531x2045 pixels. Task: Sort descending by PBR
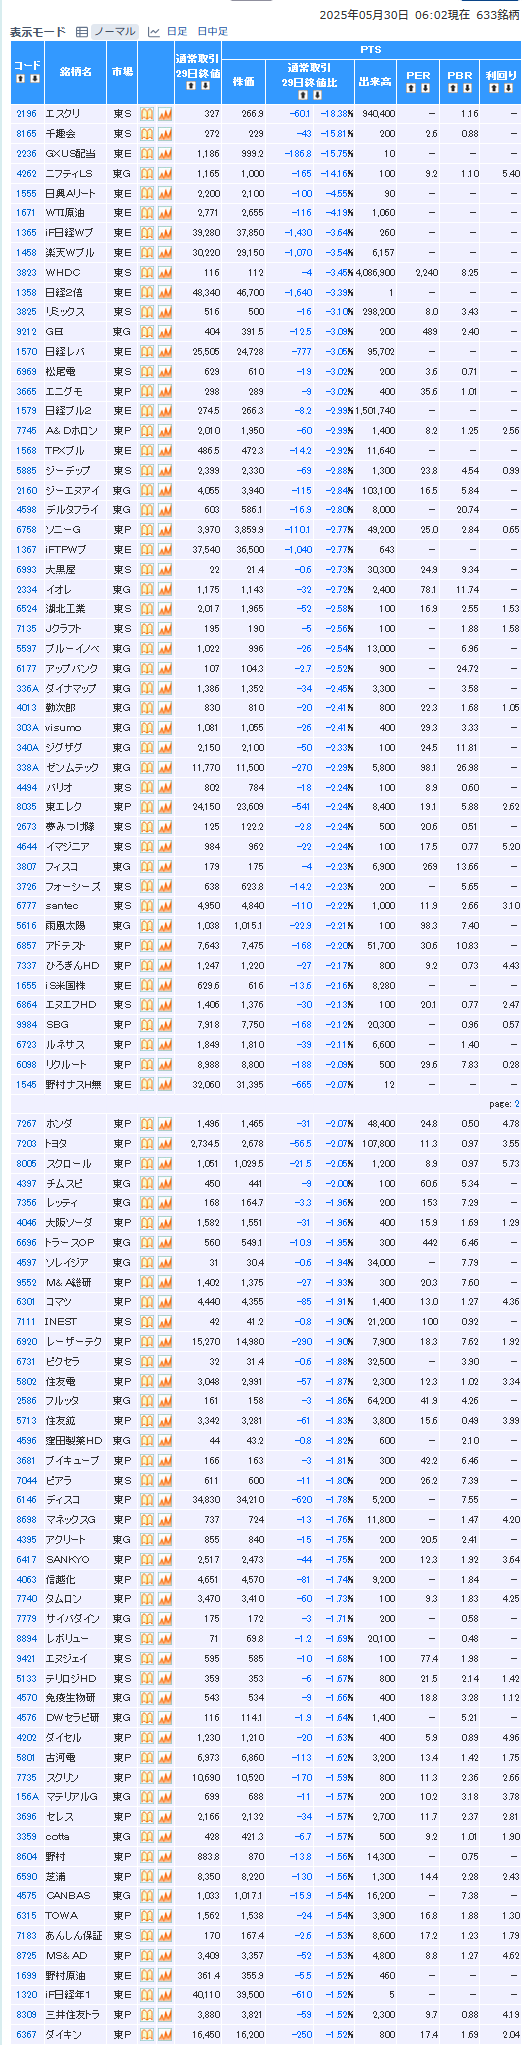pyautogui.click(x=466, y=88)
